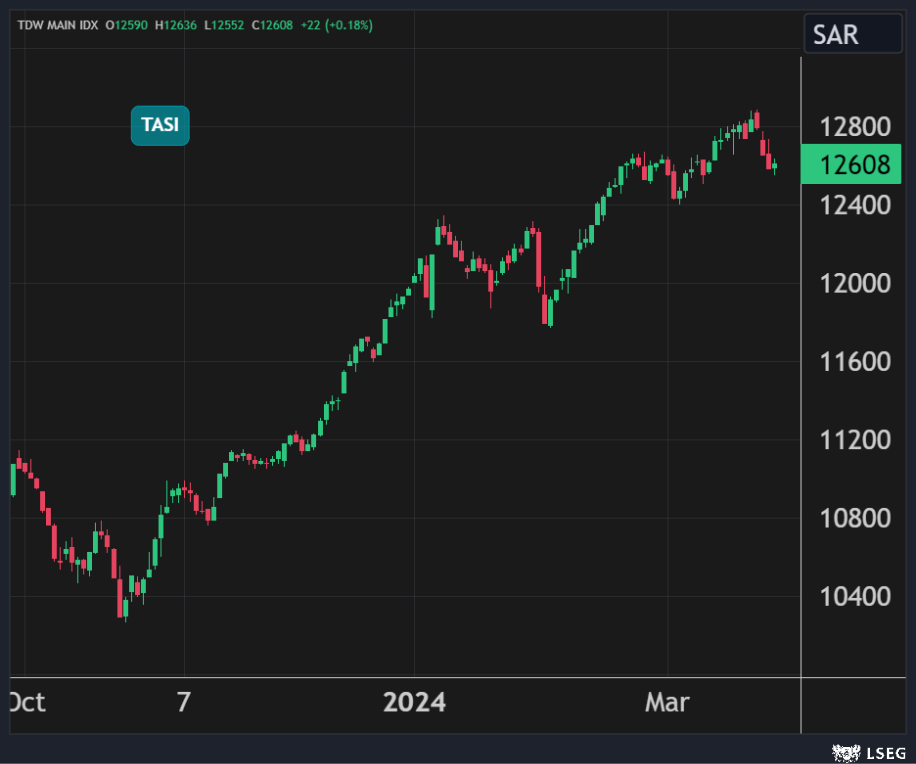Click the 11600 price axis label

pyautogui.click(x=854, y=361)
